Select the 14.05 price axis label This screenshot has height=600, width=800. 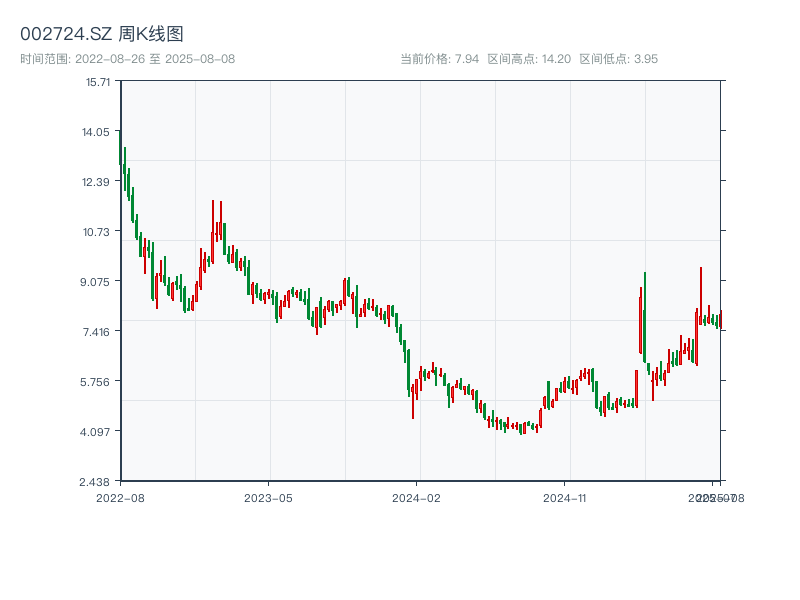point(98,131)
